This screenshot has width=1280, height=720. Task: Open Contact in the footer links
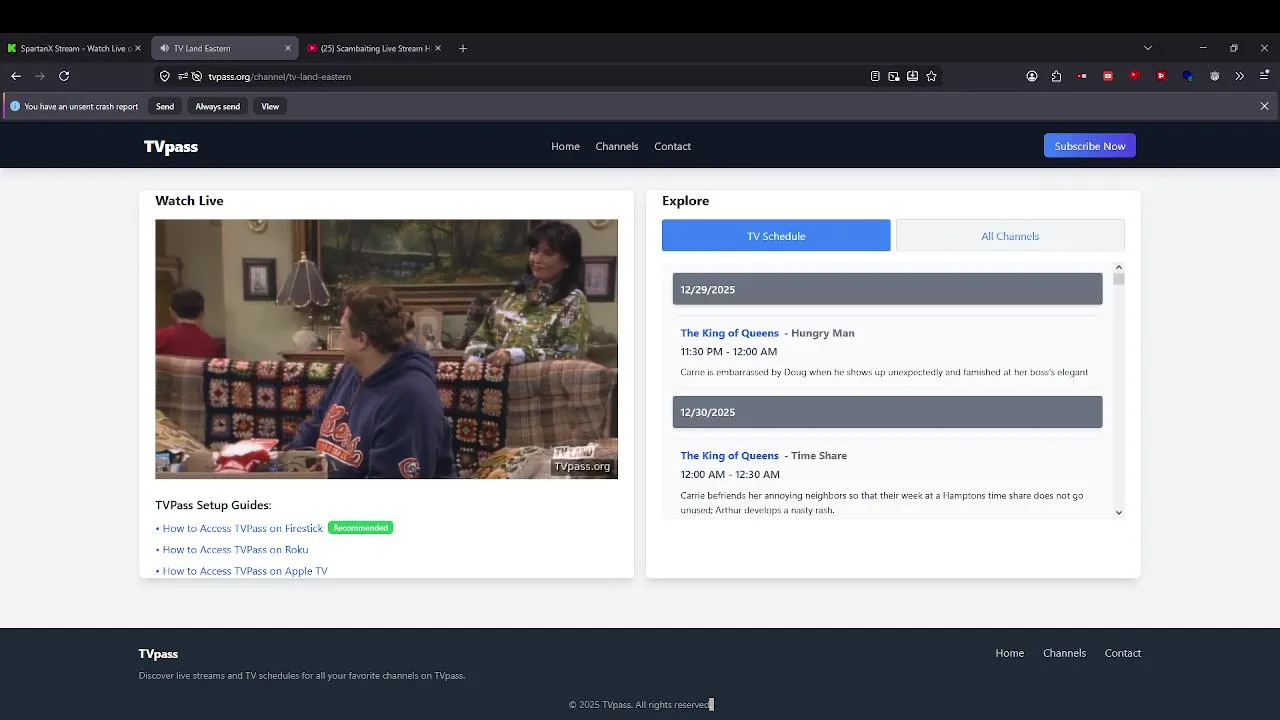pos(1123,653)
